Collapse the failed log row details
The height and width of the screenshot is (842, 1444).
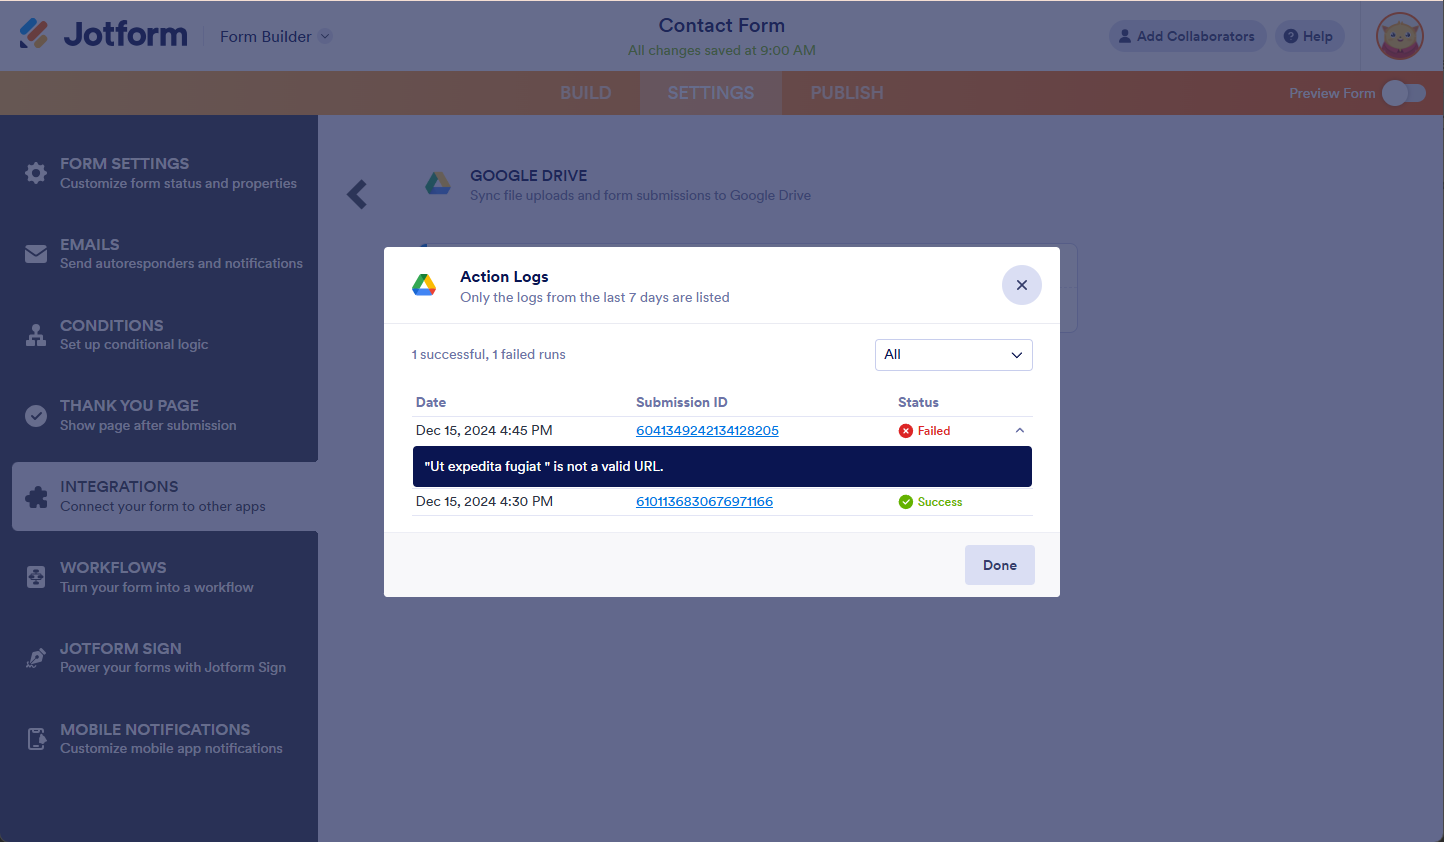[x=1020, y=431]
